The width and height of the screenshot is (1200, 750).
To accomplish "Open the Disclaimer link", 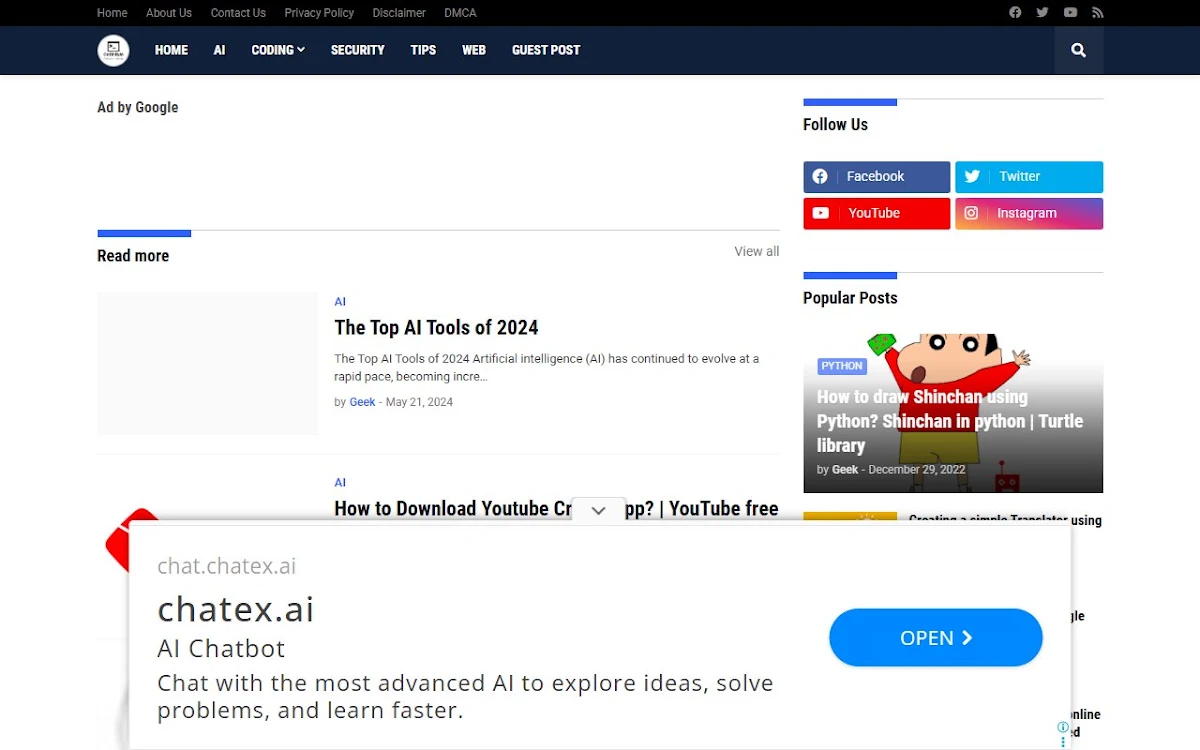I will [x=399, y=13].
